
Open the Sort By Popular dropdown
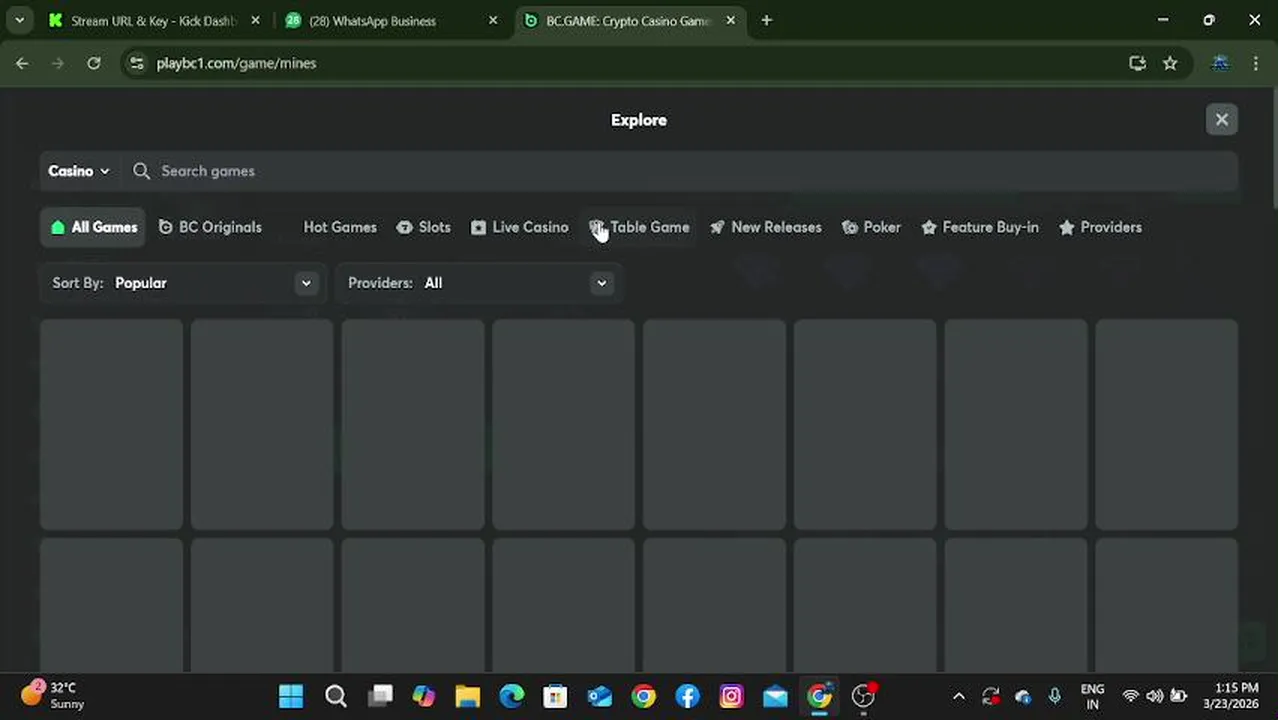[x=183, y=283]
